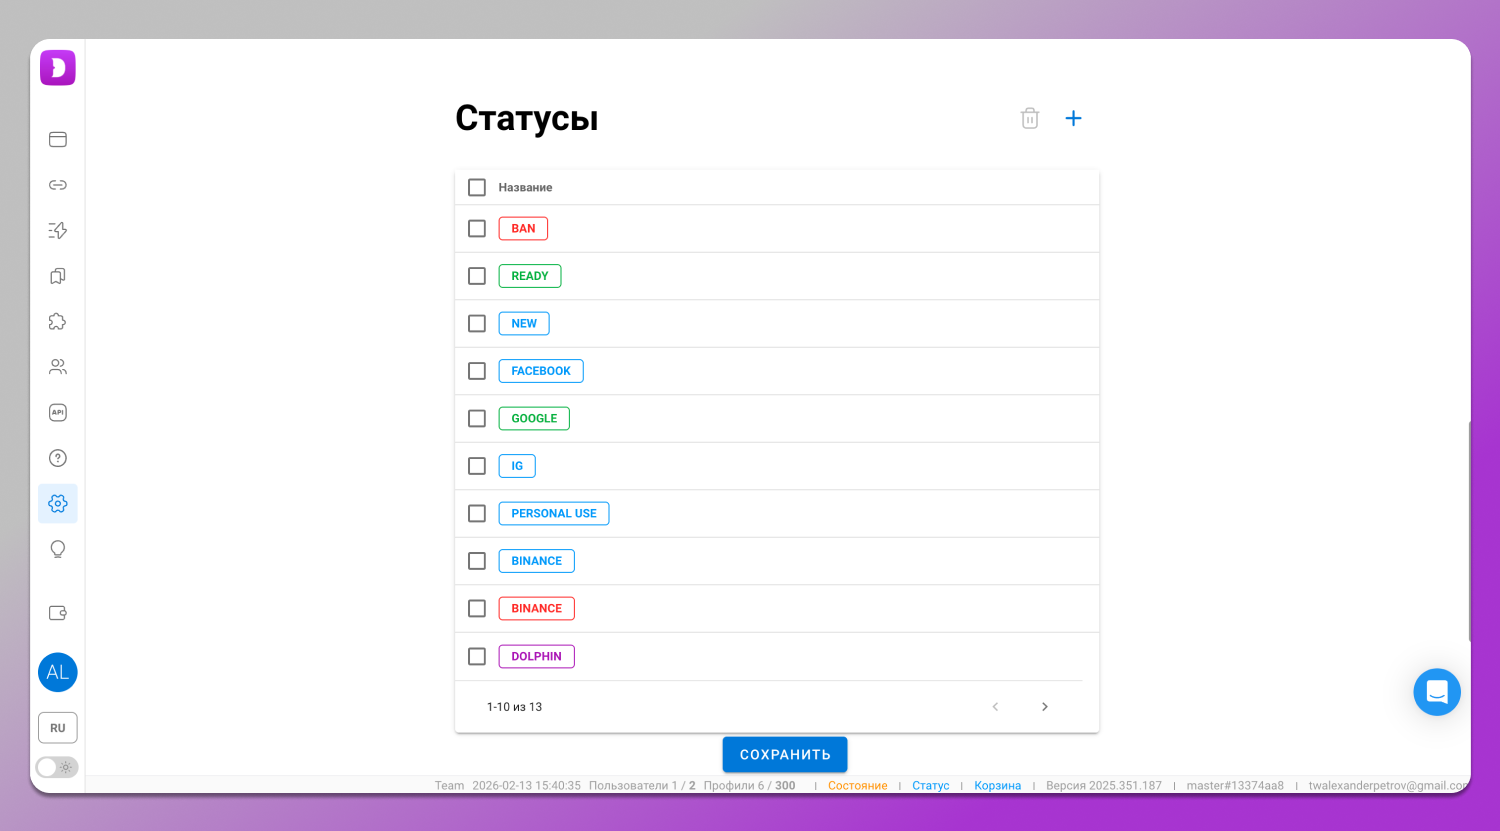This screenshot has width=1500, height=831.
Task: Open the API section from sidebar
Action: click(57, 412)
